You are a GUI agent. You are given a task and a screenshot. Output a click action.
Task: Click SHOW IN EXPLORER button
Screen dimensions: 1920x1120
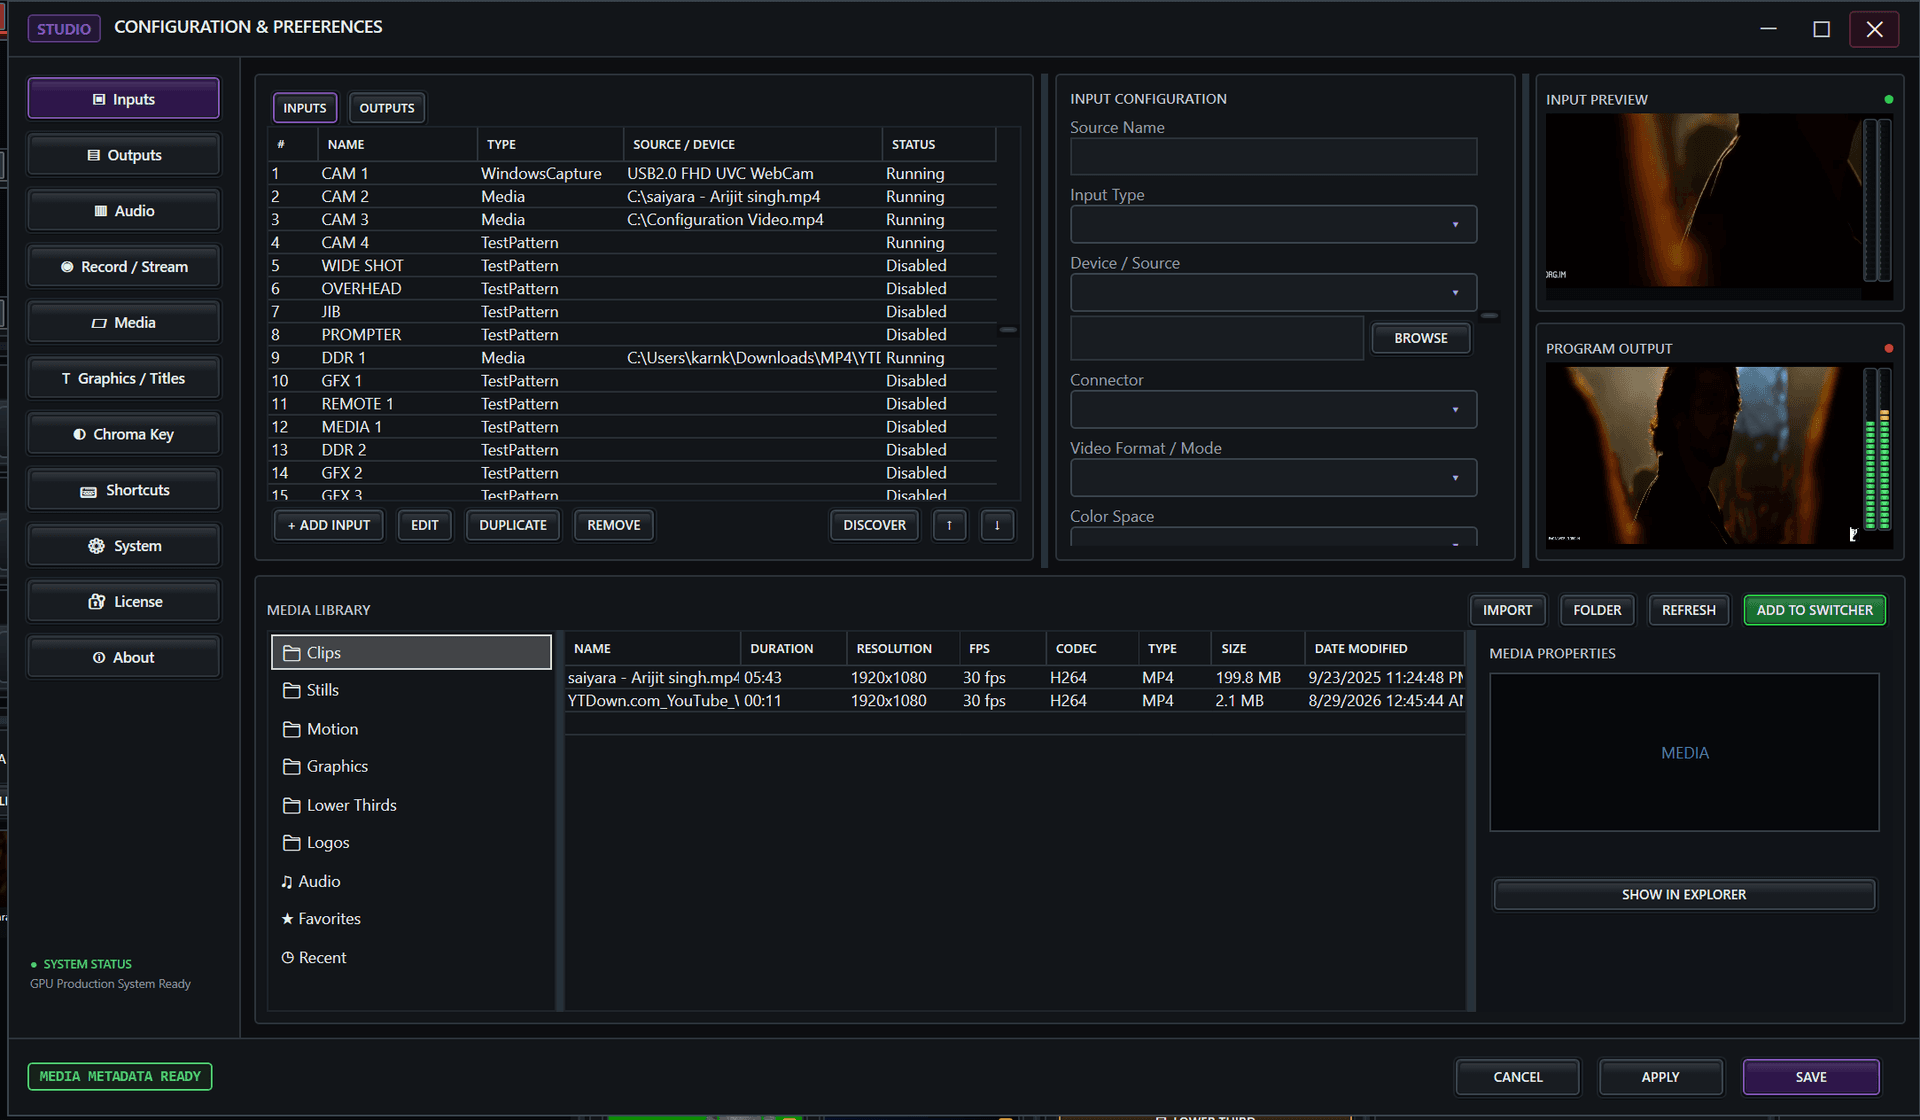[x=1684, y=895]
